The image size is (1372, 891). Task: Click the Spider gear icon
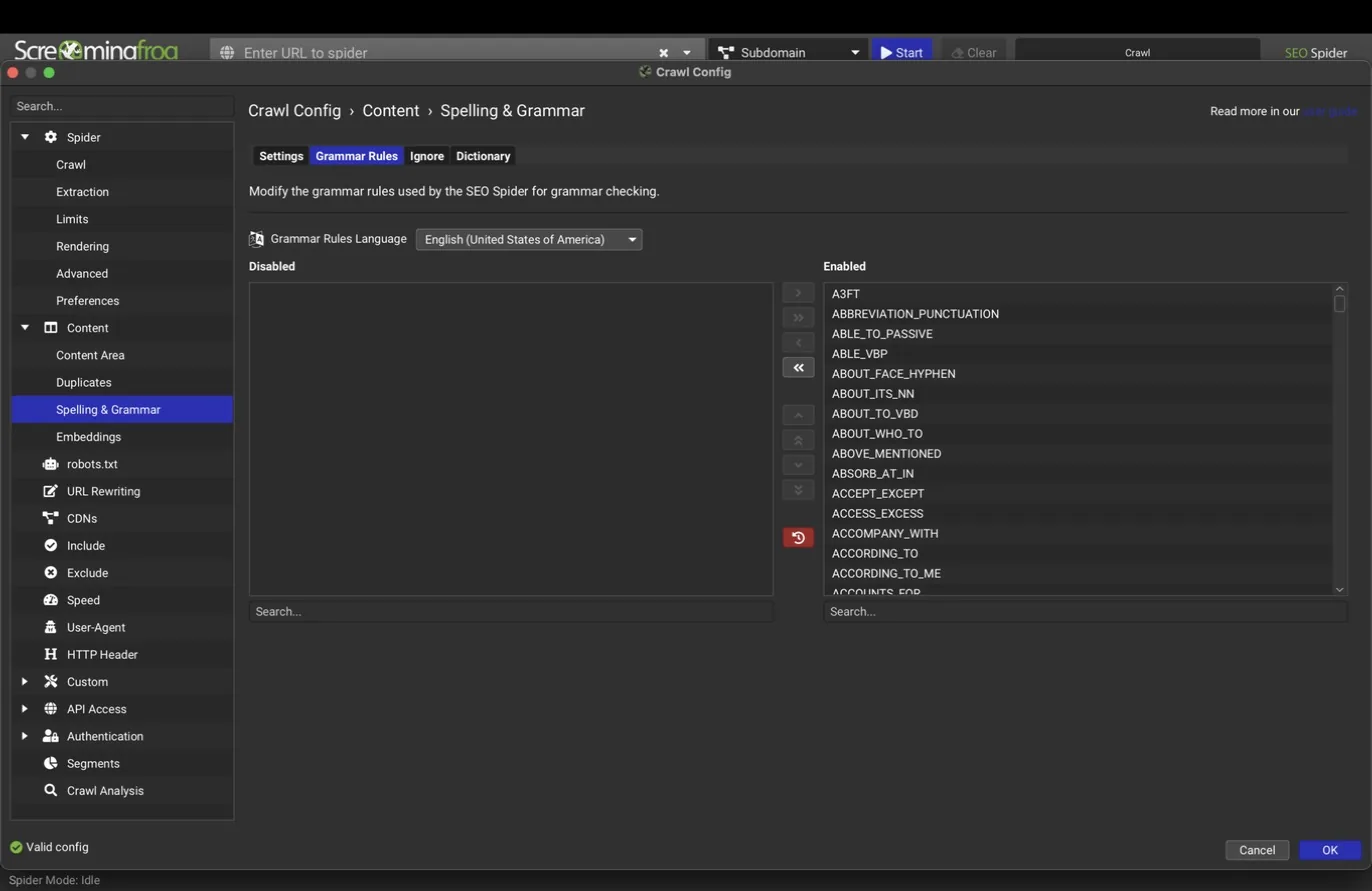[x=51, y=137]
